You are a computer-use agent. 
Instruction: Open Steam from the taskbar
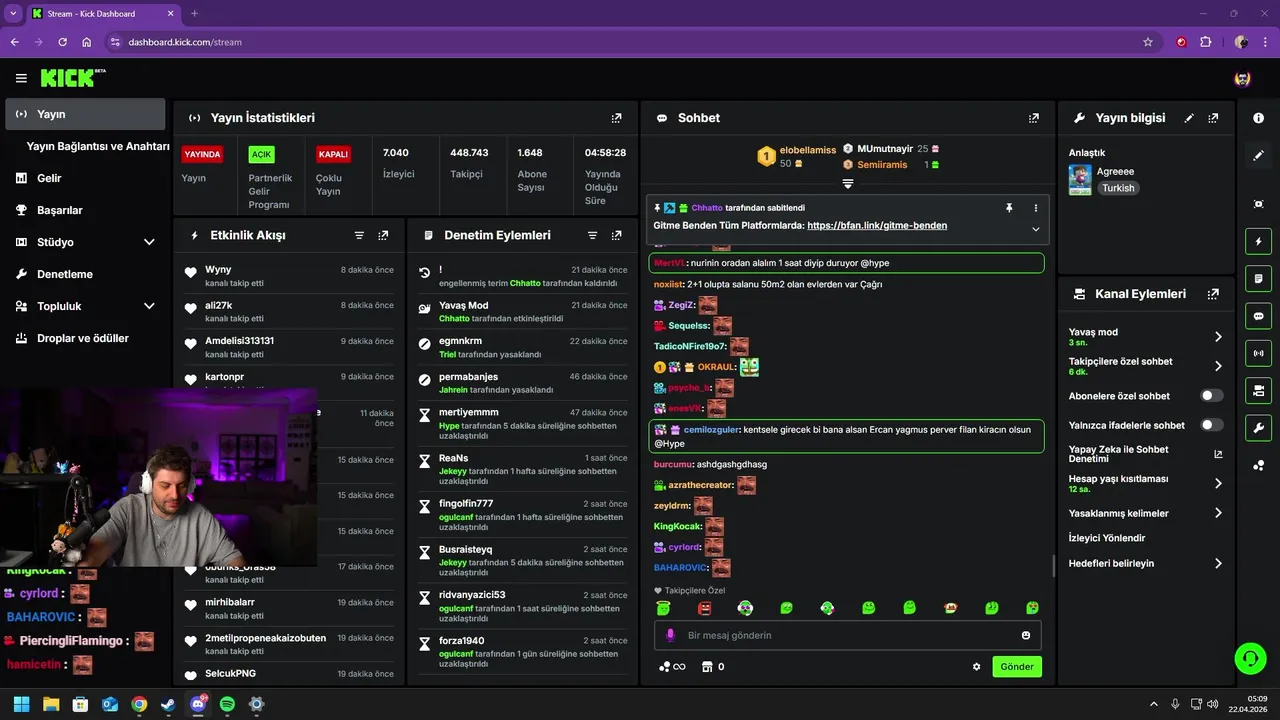click(168, 704)
